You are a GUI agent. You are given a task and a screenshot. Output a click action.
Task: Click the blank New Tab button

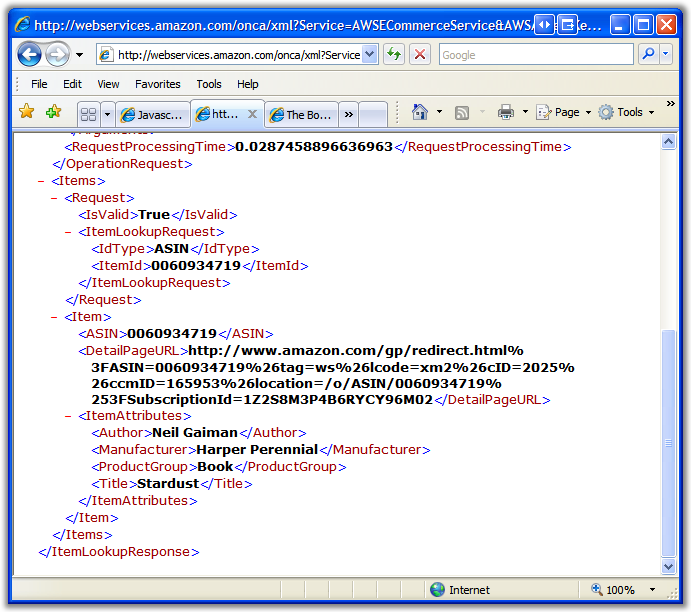click(x=373, y=115)
